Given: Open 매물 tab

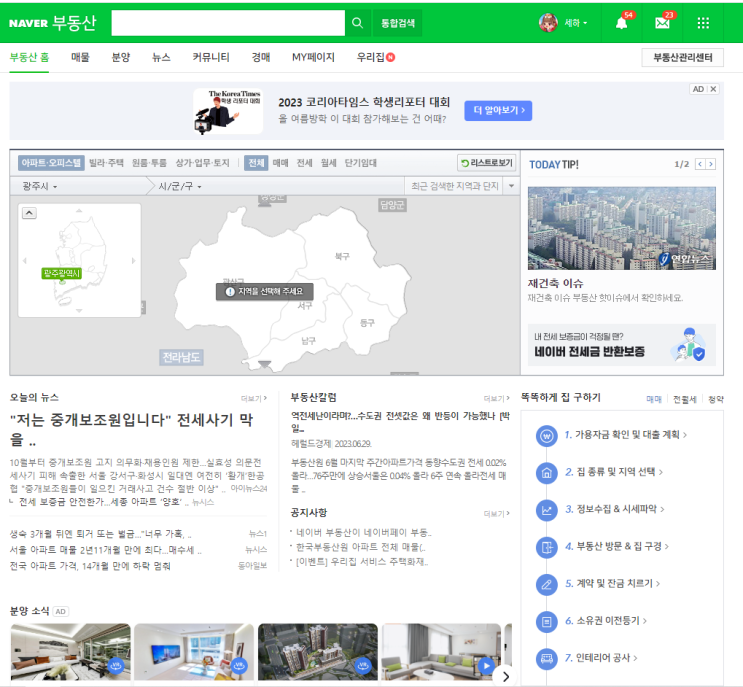Looking at the screenshot, I should (x=80, y=57).
